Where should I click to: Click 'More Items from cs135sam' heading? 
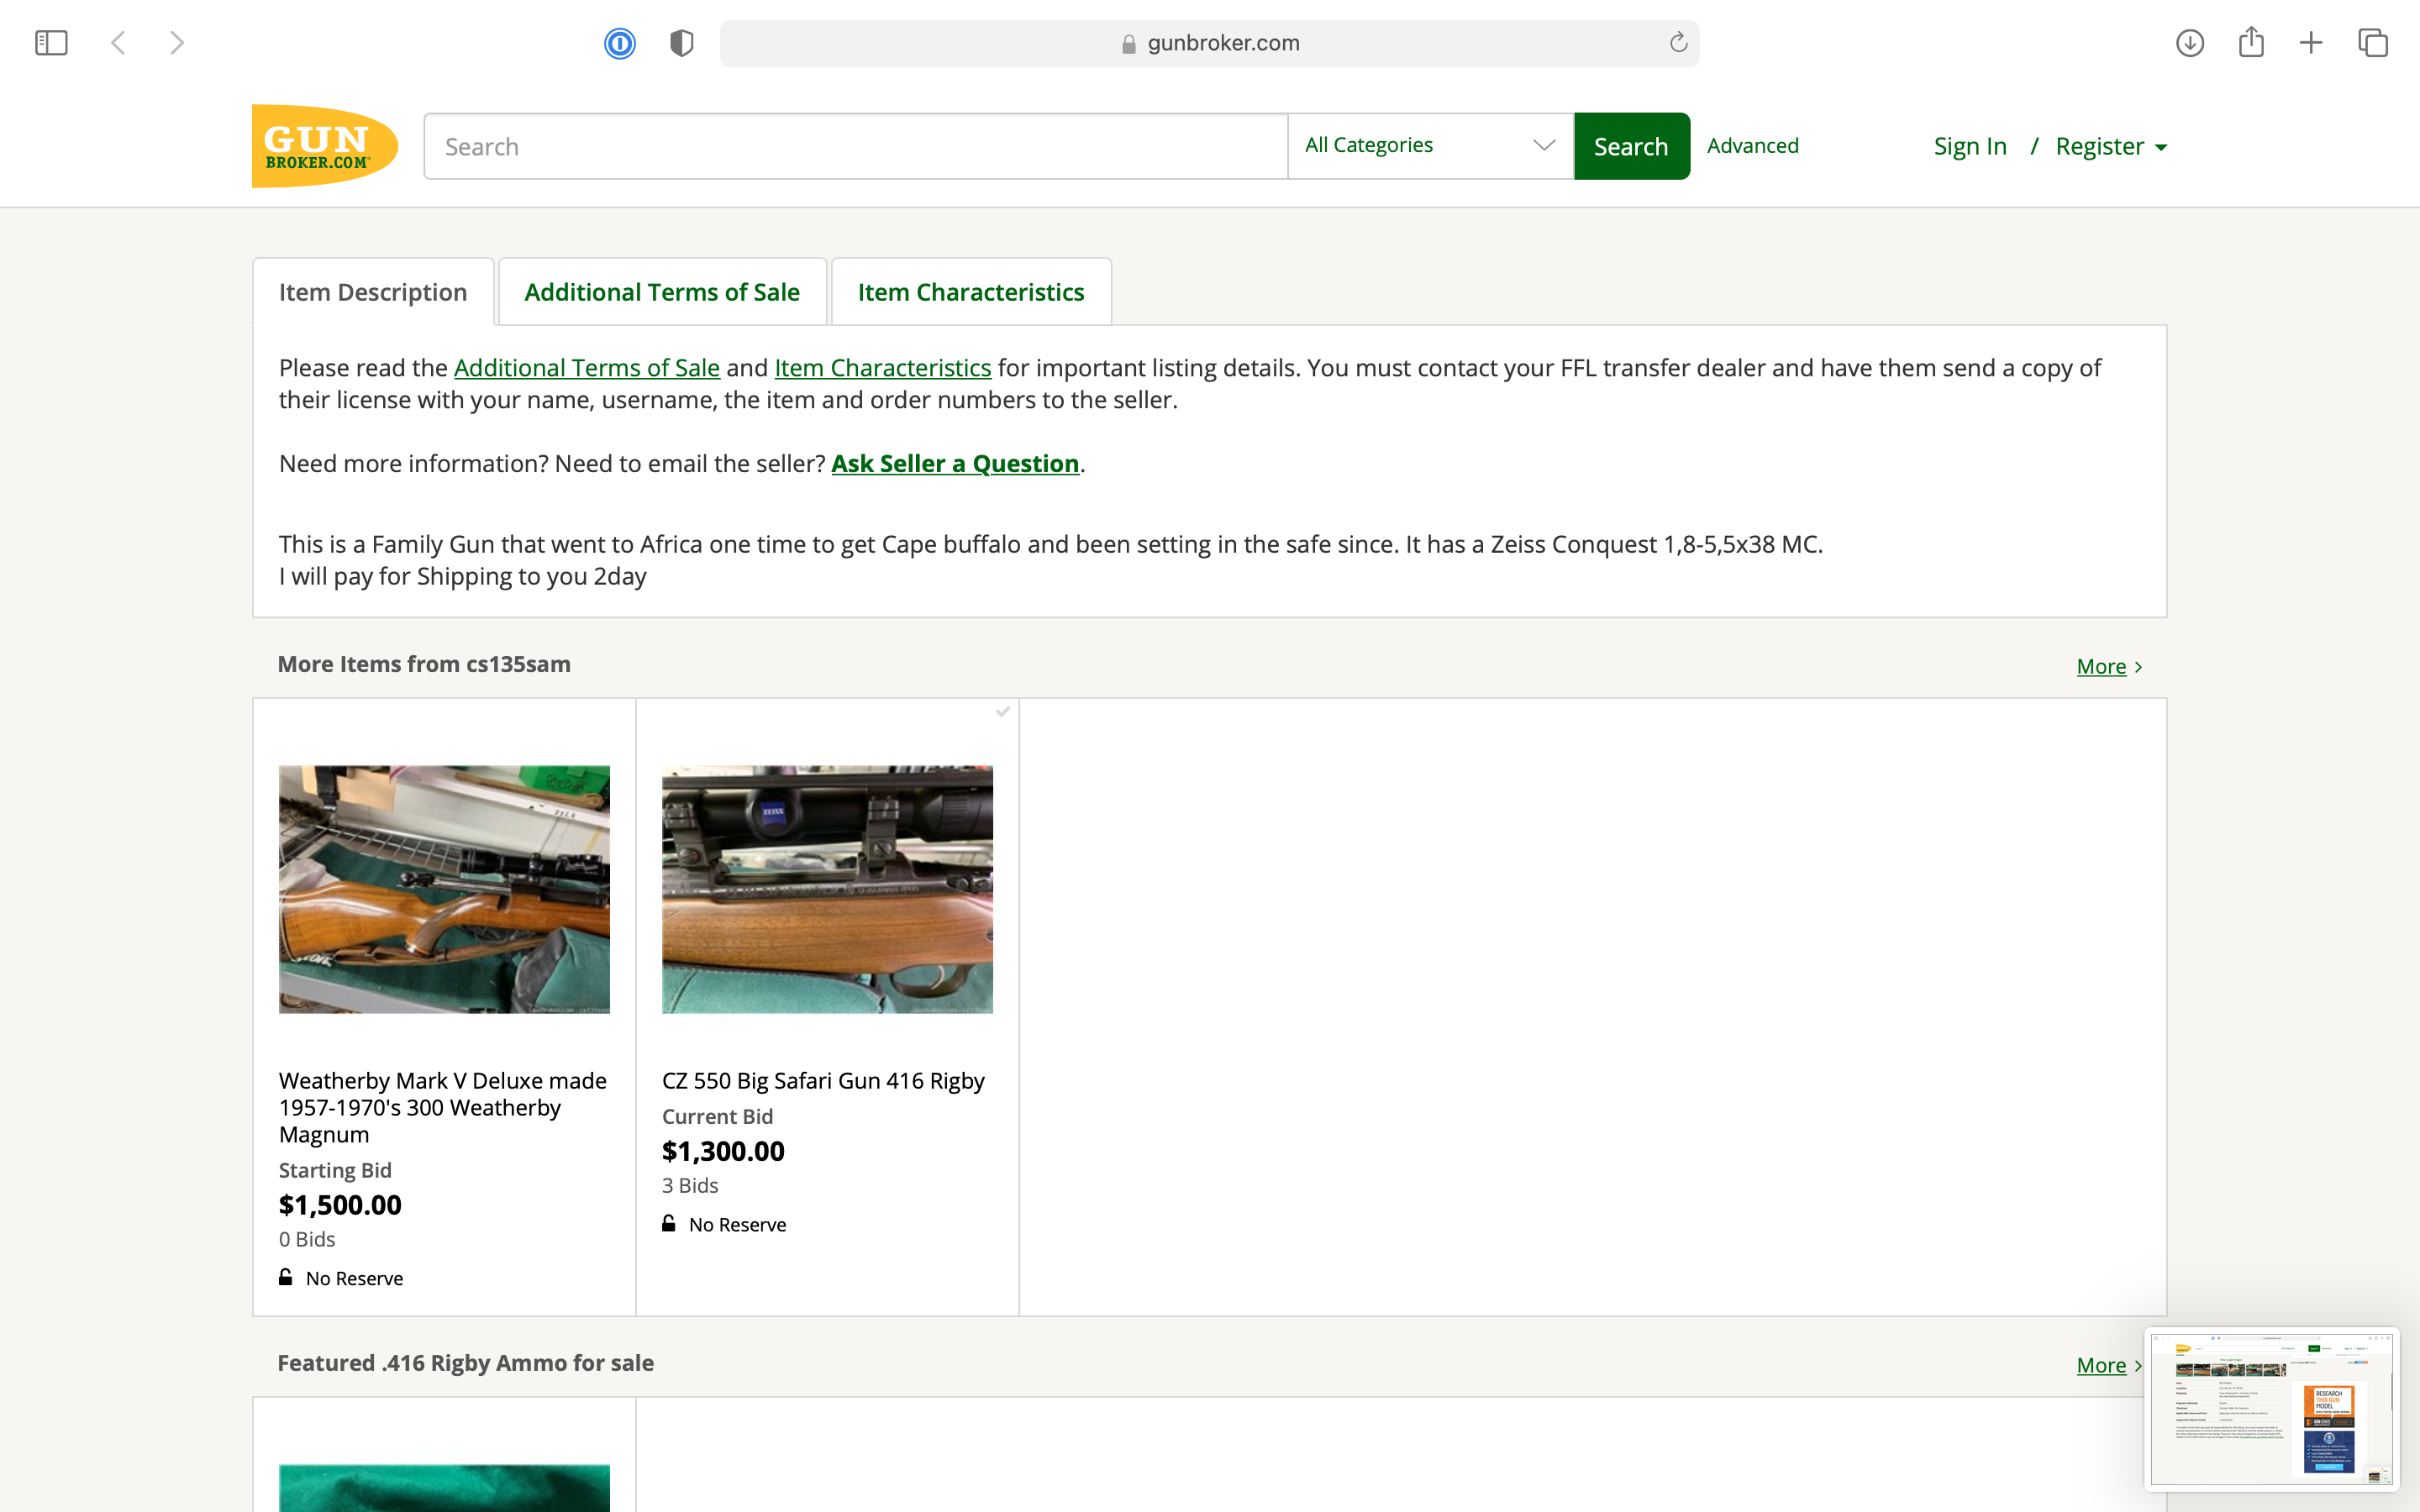(x=424, y=664)
